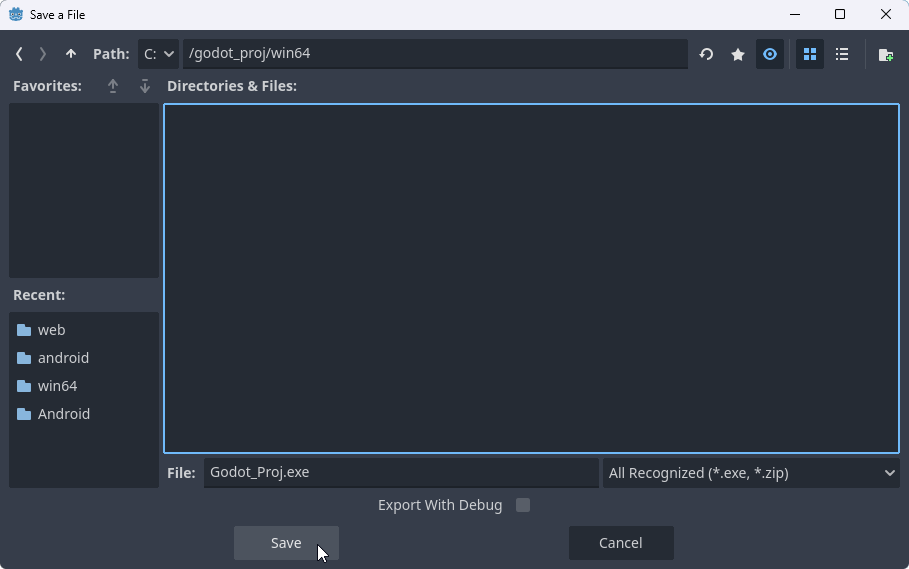909x569 pixels.
Task: Switch to list view mode
Action: 842,54
